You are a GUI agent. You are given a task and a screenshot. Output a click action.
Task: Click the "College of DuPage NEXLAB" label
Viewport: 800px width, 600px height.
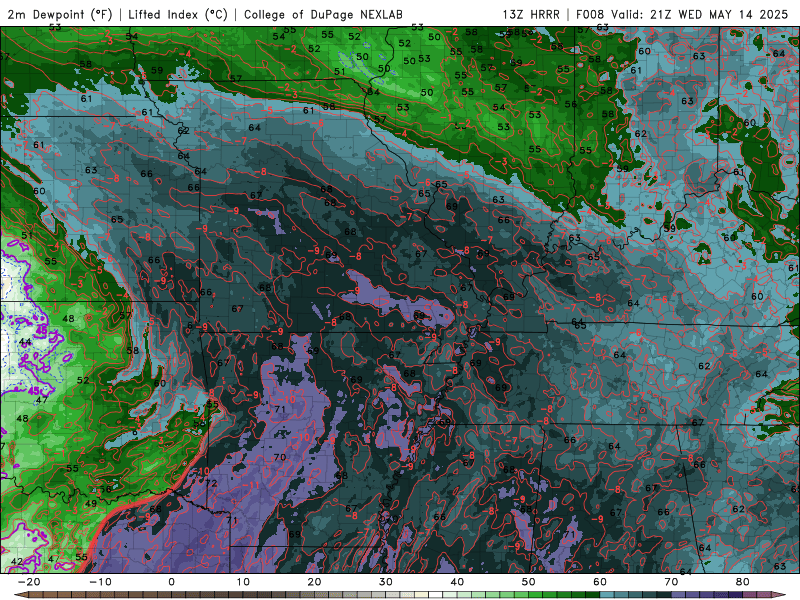(x=323, y=14)
